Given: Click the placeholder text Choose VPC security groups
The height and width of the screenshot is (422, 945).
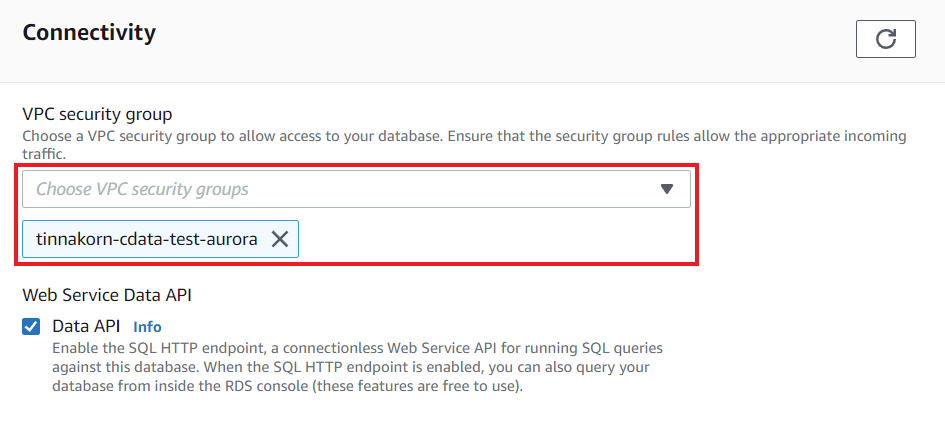Looking at the screenshot, I should point(142,189).
